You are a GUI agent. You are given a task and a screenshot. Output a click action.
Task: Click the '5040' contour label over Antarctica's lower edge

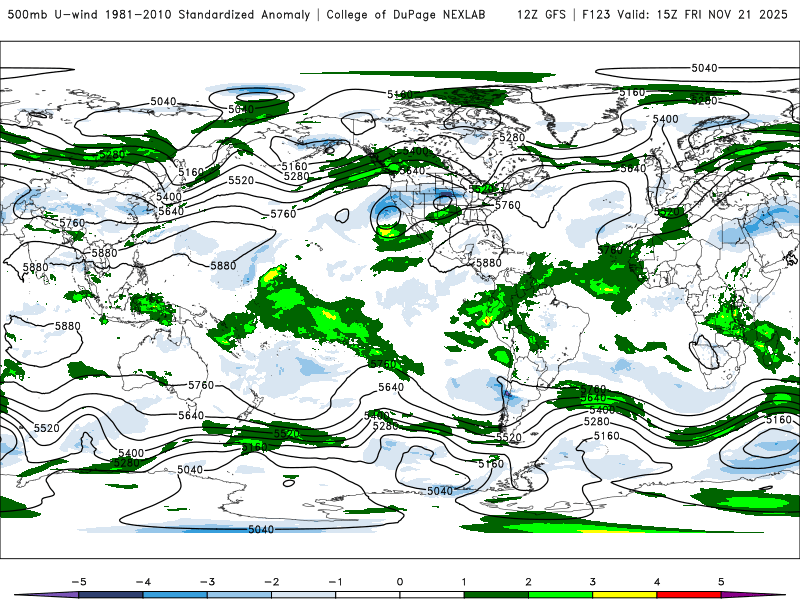click(x=261, y=530)
